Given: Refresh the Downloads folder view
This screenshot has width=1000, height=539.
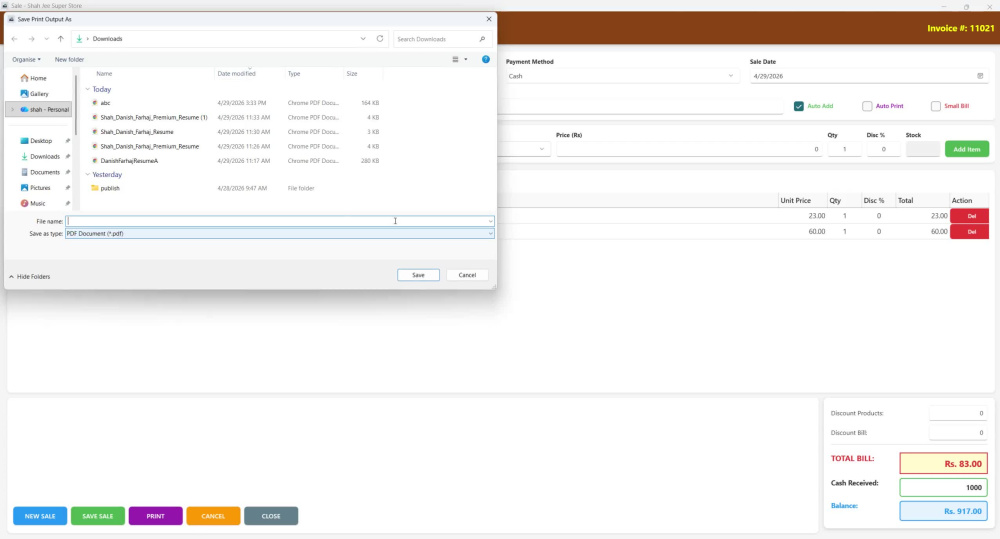Looking at the screenshot, I should click(380, 38).
